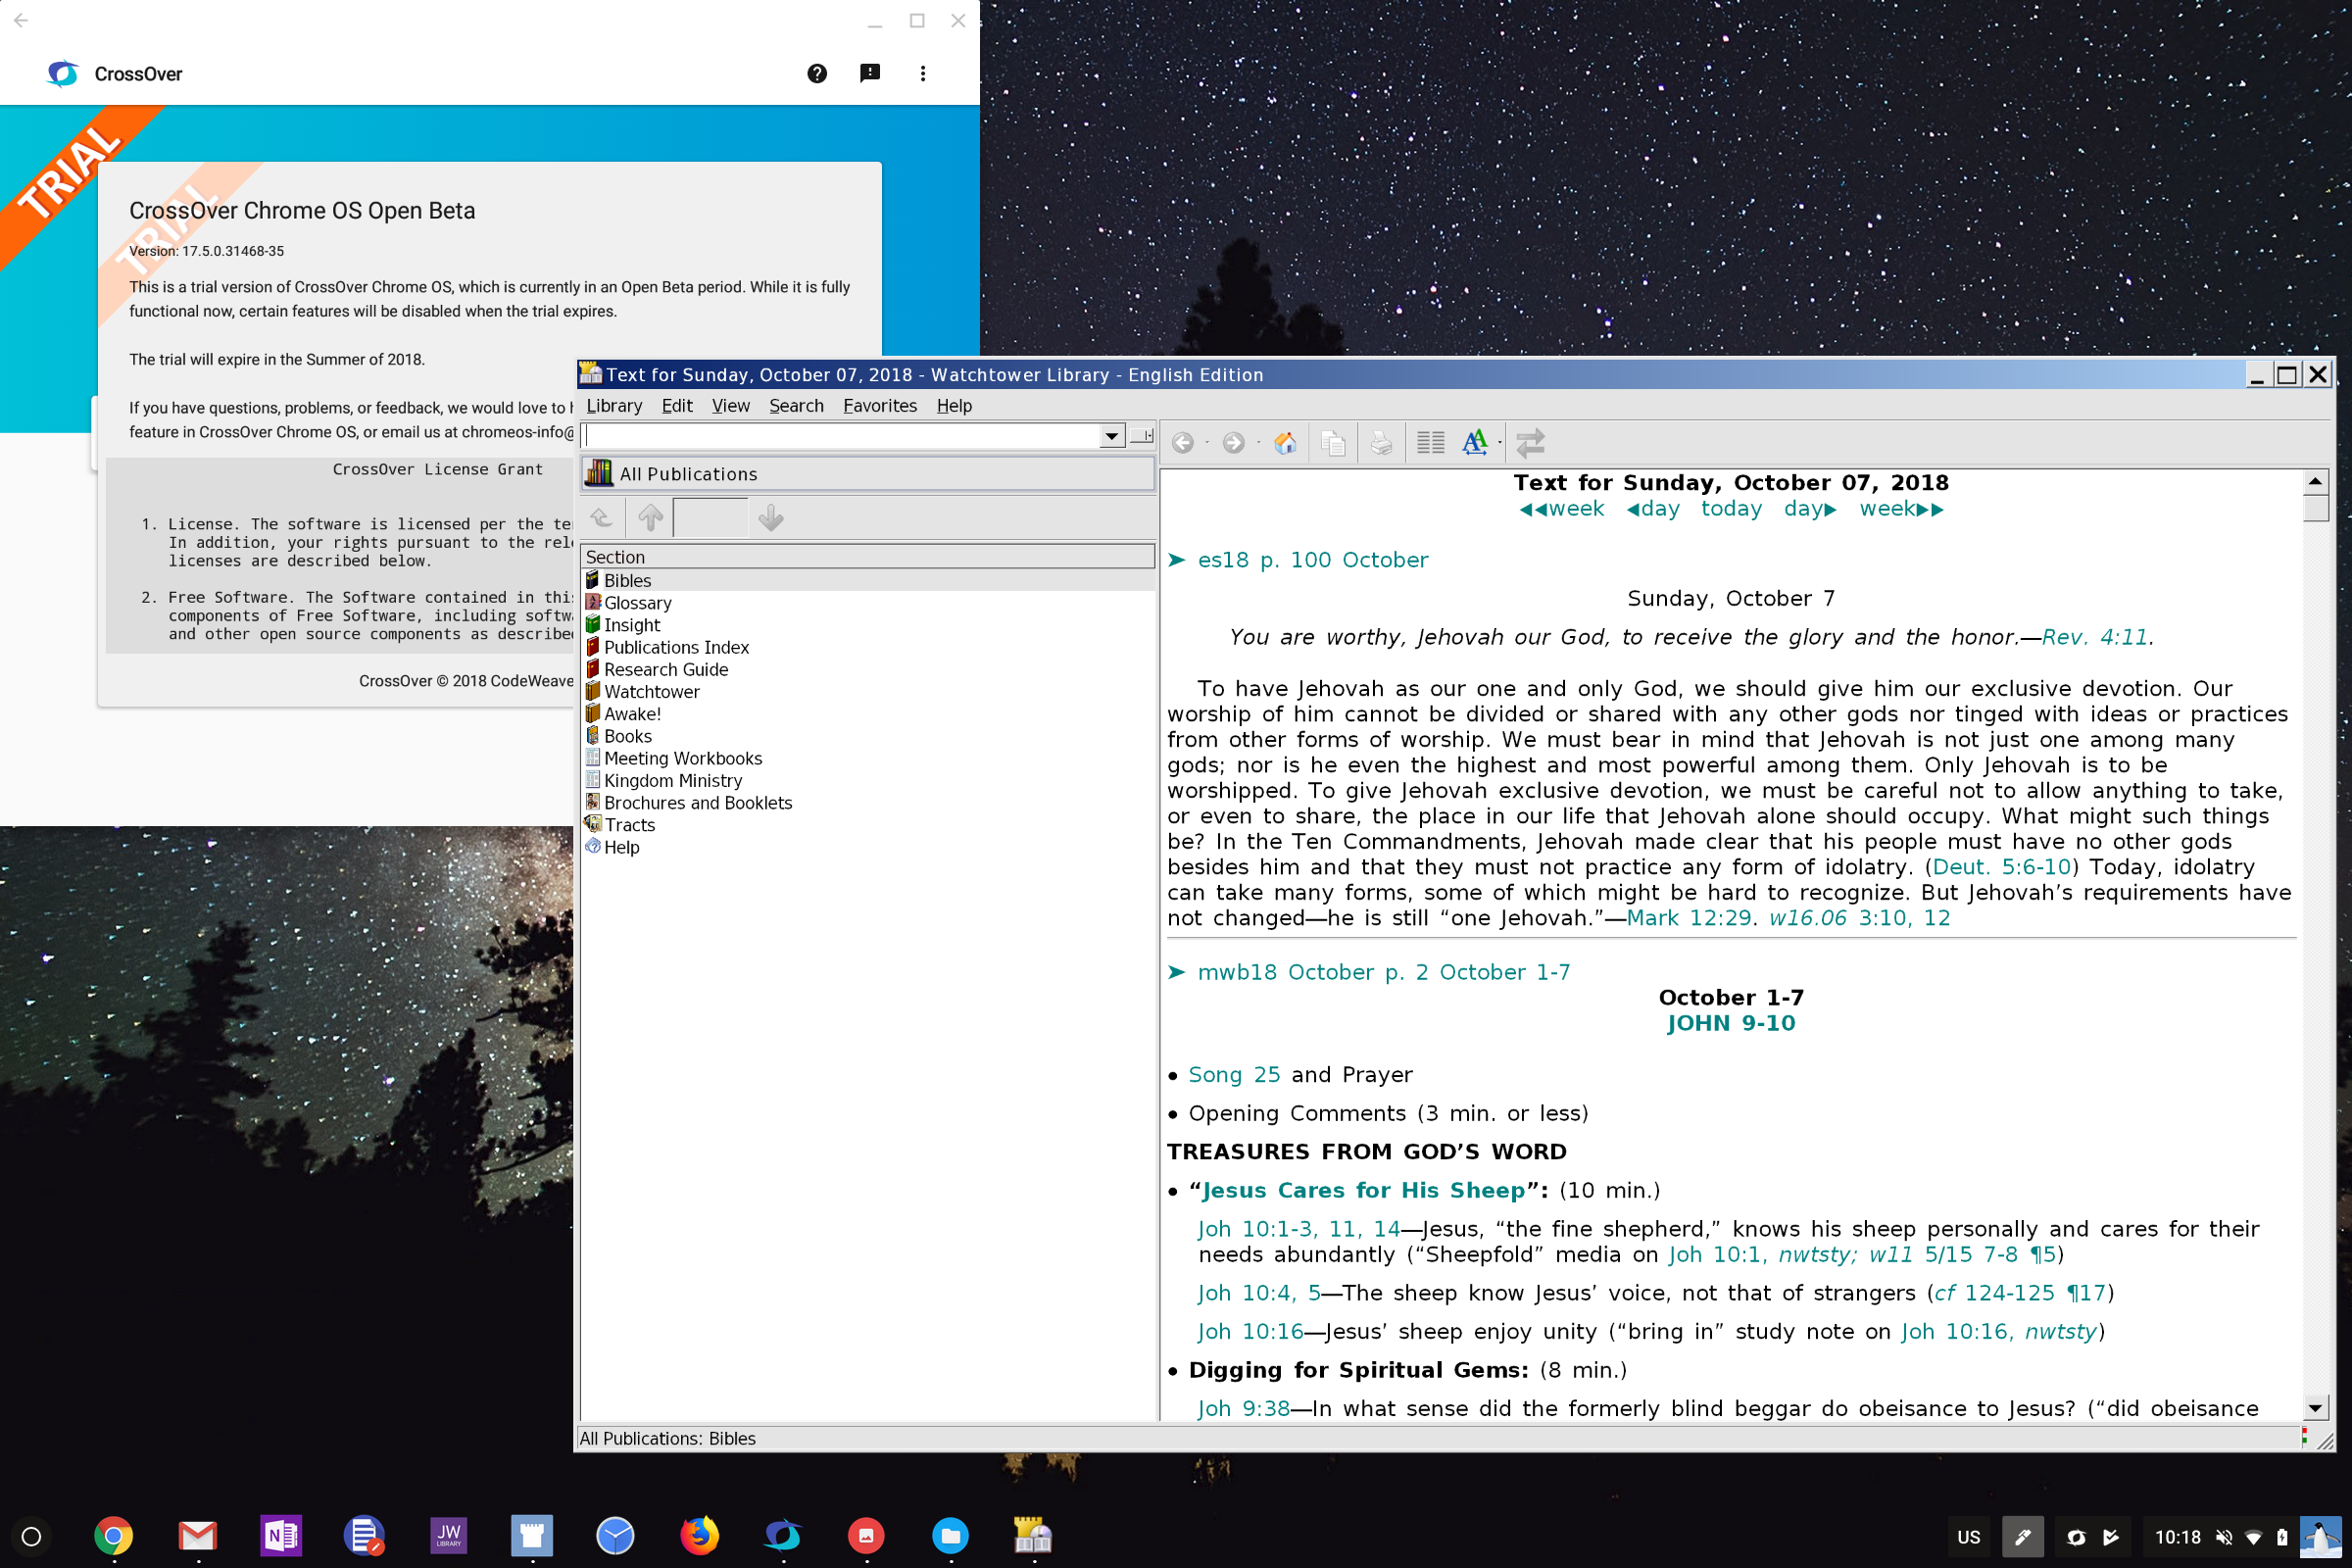Click the upward search arrow icon

(650, 517)
